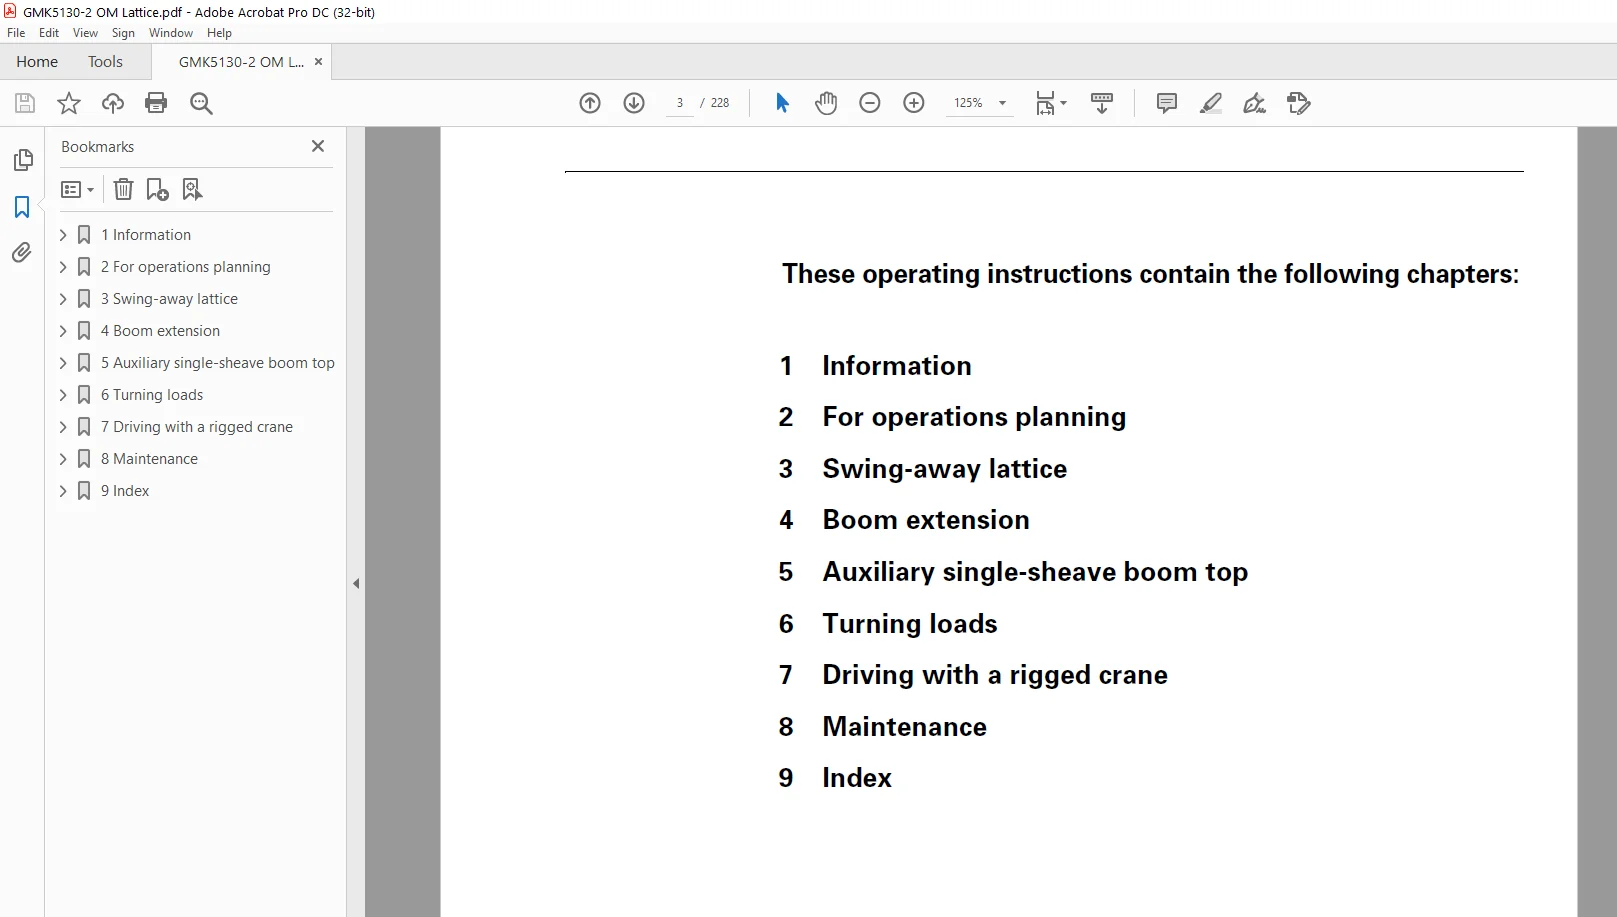This screenshot has height=917, width=1617.
Task: Switch to the Home tab
Action: pyautogui.click(x=37, y=62)
